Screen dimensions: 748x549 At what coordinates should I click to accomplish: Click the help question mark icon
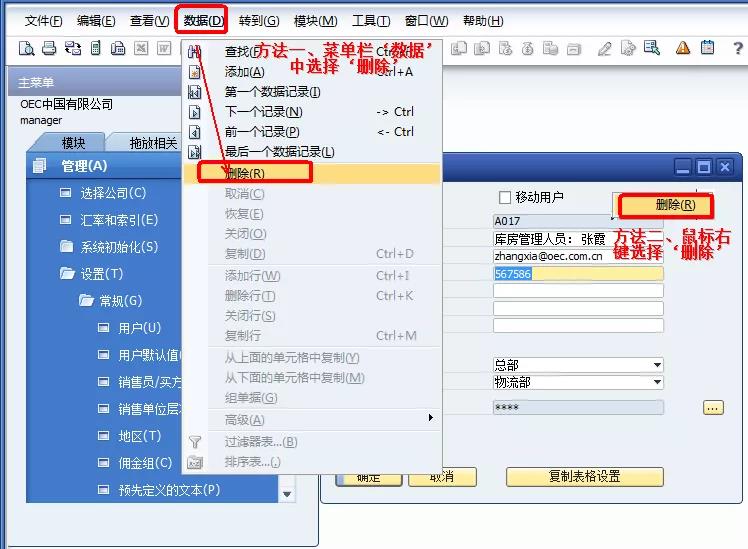point(738,48)
